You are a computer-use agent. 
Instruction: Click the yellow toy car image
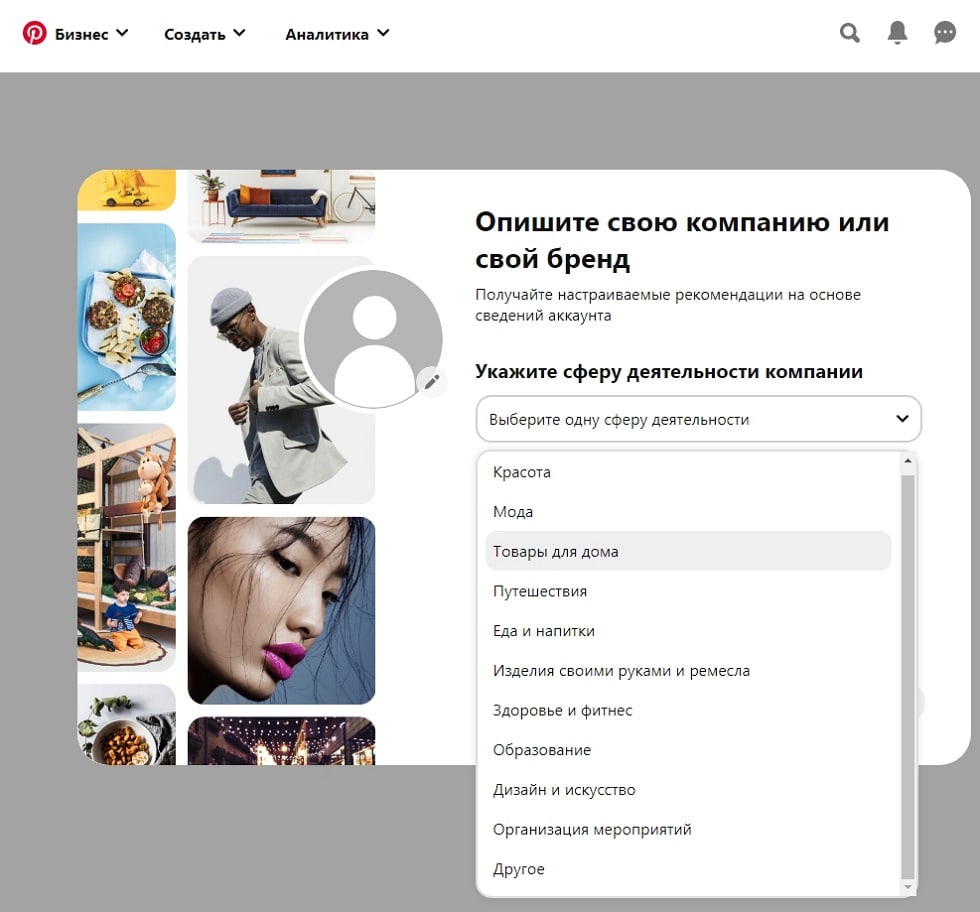[x=127, y=190]
